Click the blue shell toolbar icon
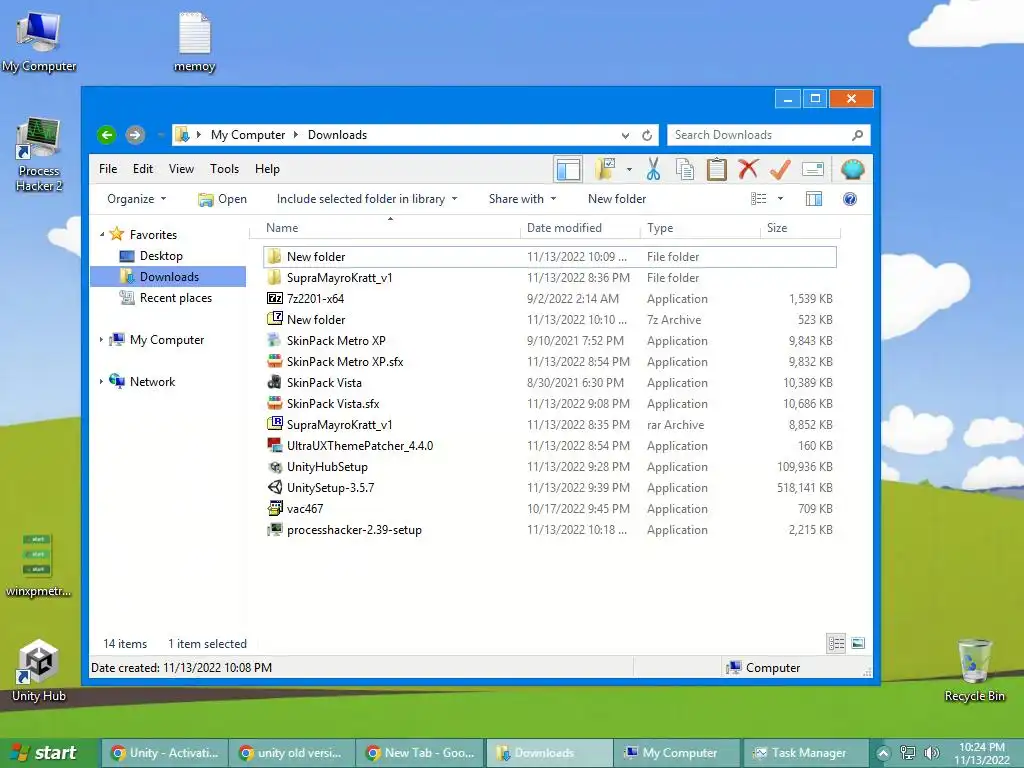This screenshot has height=768, width=1024. [852, 169]
